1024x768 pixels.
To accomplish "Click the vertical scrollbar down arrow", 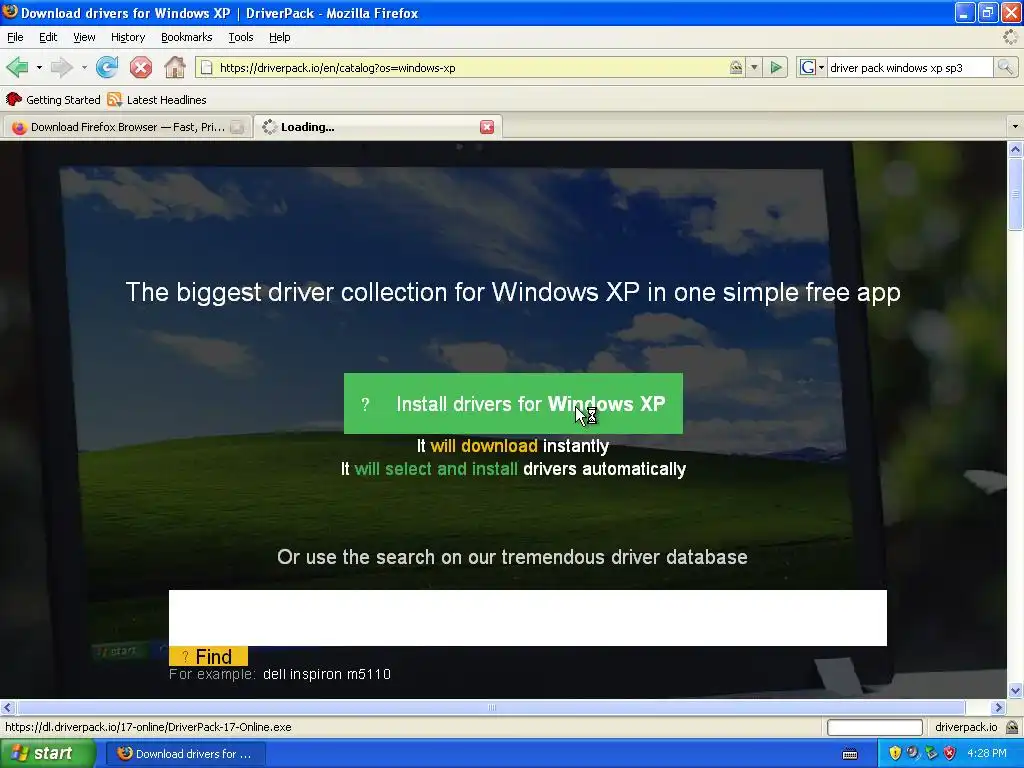I will pyautogui.click(x=1015, y=691).
